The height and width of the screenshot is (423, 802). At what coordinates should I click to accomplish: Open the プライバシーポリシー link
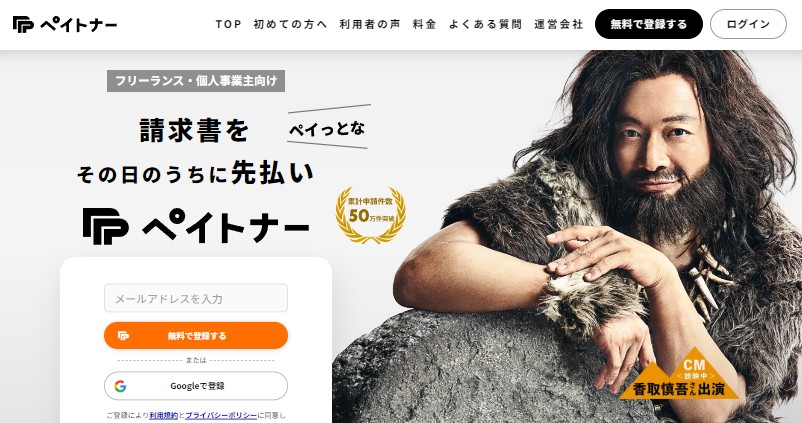[220, 415]
